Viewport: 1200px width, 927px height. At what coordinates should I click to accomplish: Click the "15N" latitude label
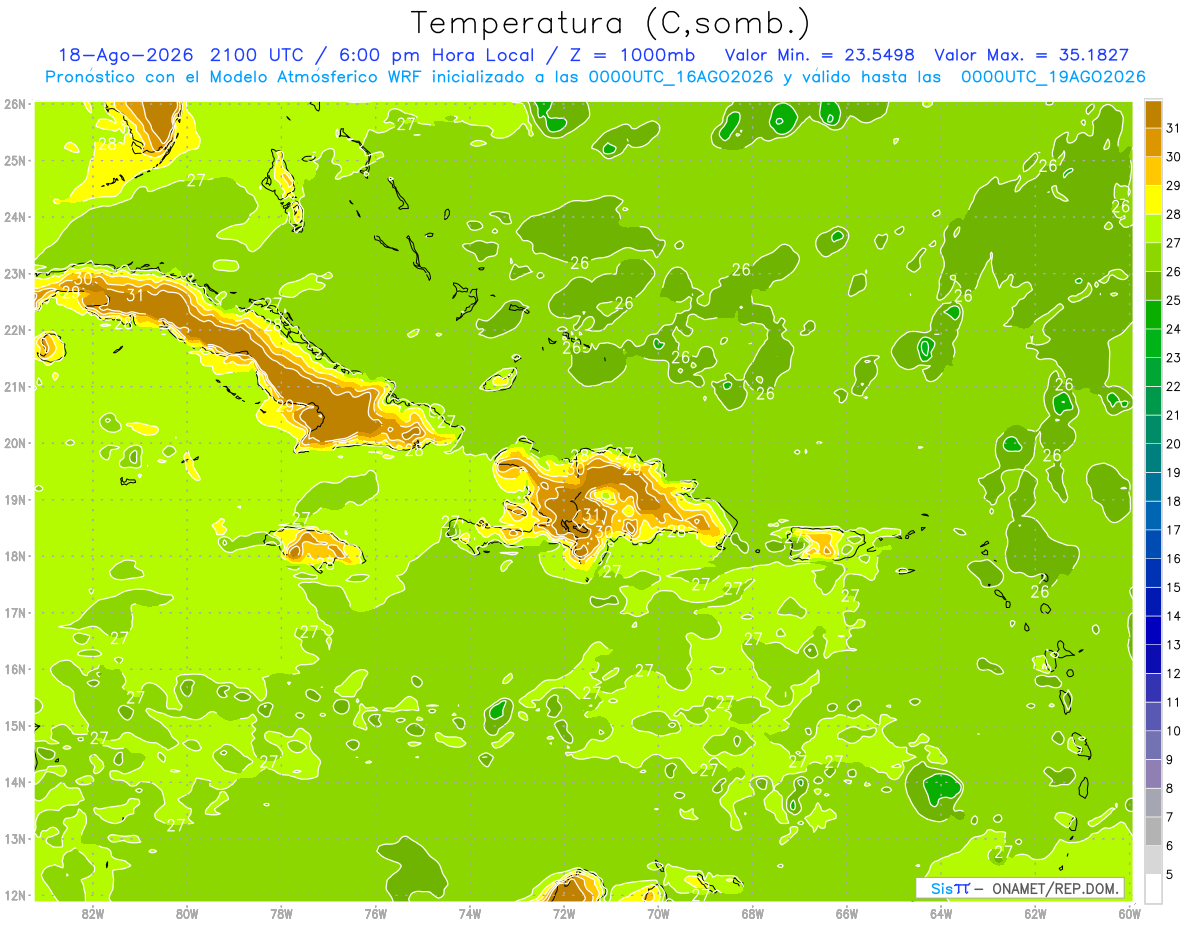click(x=15, y=725)
